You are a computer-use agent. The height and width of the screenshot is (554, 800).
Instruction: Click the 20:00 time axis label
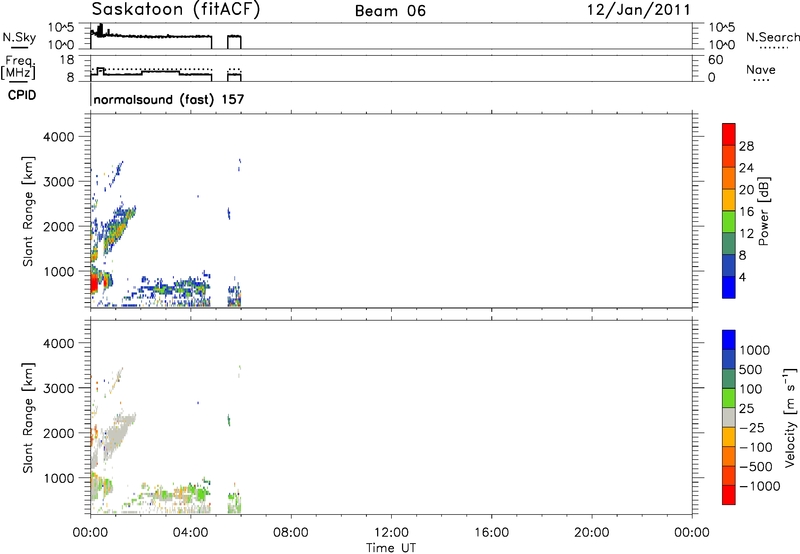coord(591,533)
